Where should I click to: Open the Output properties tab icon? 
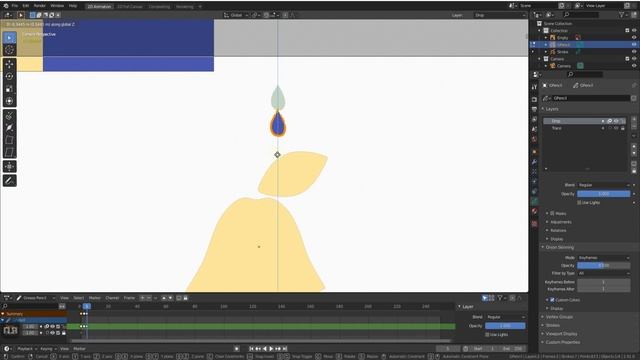pyautogui.click(x=534, y=109)
